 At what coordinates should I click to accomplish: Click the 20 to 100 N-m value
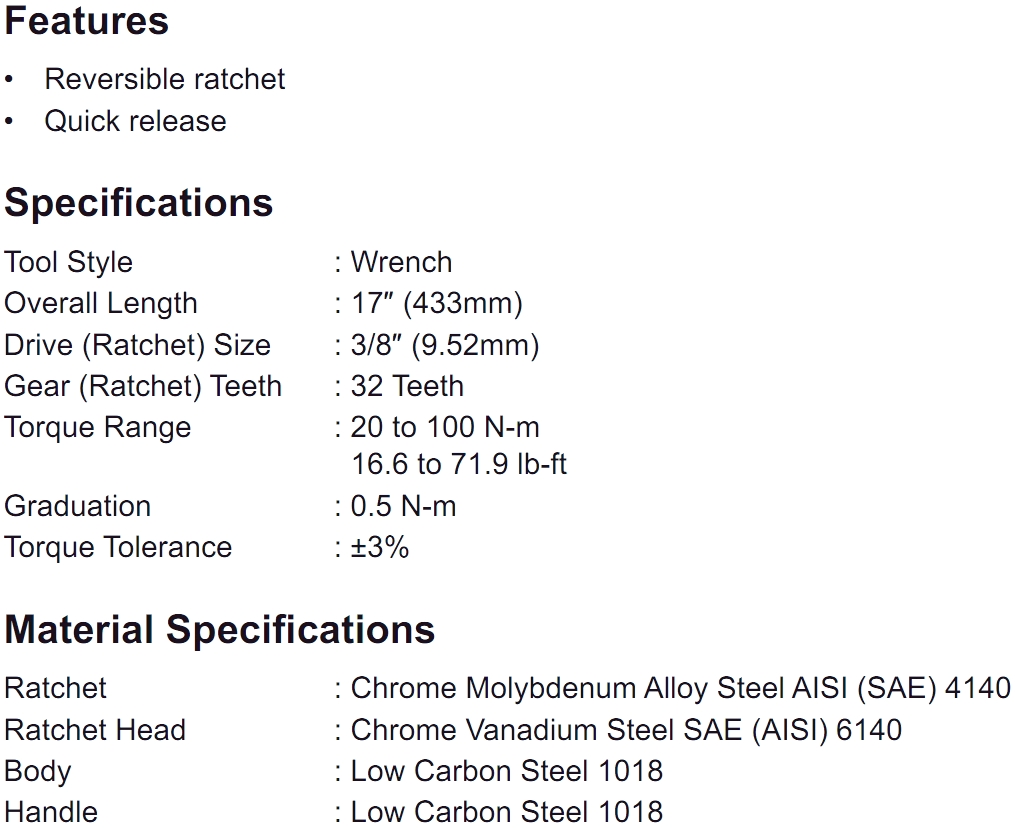tap(445, 427)
